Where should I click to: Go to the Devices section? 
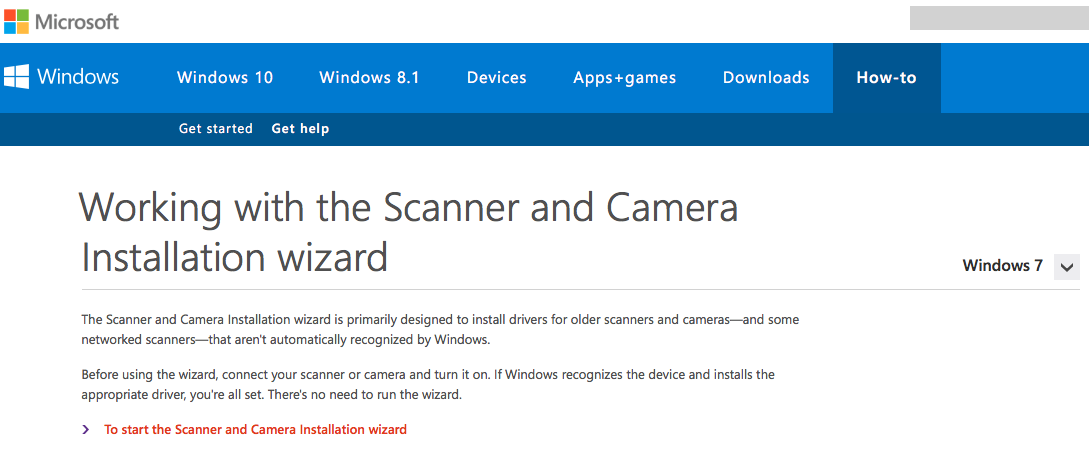(x=496, y=78)
